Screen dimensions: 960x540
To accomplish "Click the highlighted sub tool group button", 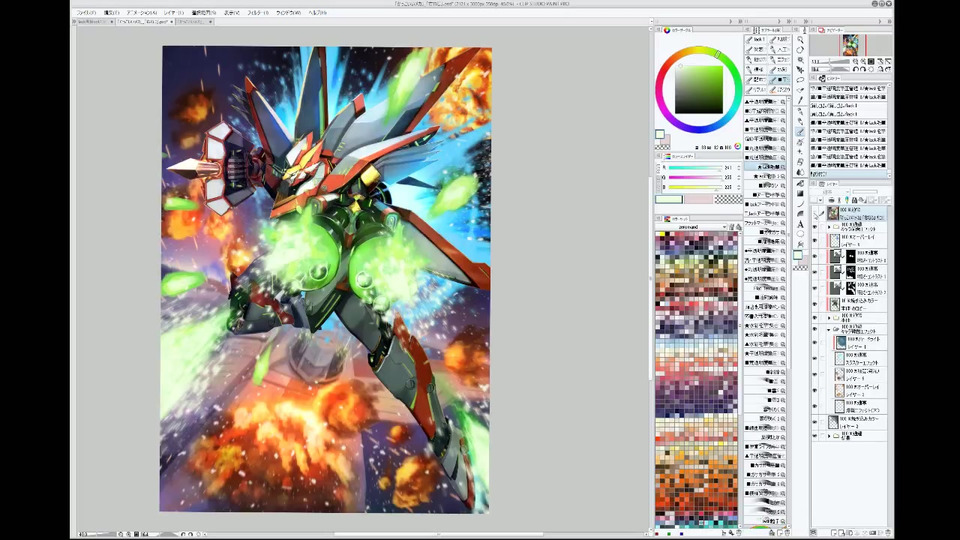I will [x=779, y=80].
